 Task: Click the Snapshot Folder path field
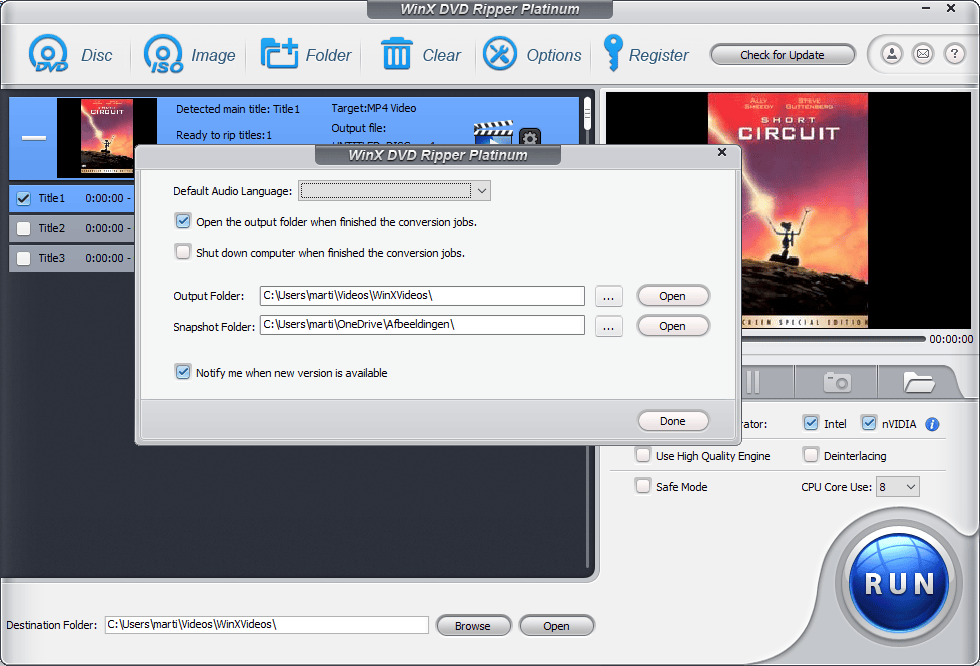pyautogui.click(x=422, y=325)
